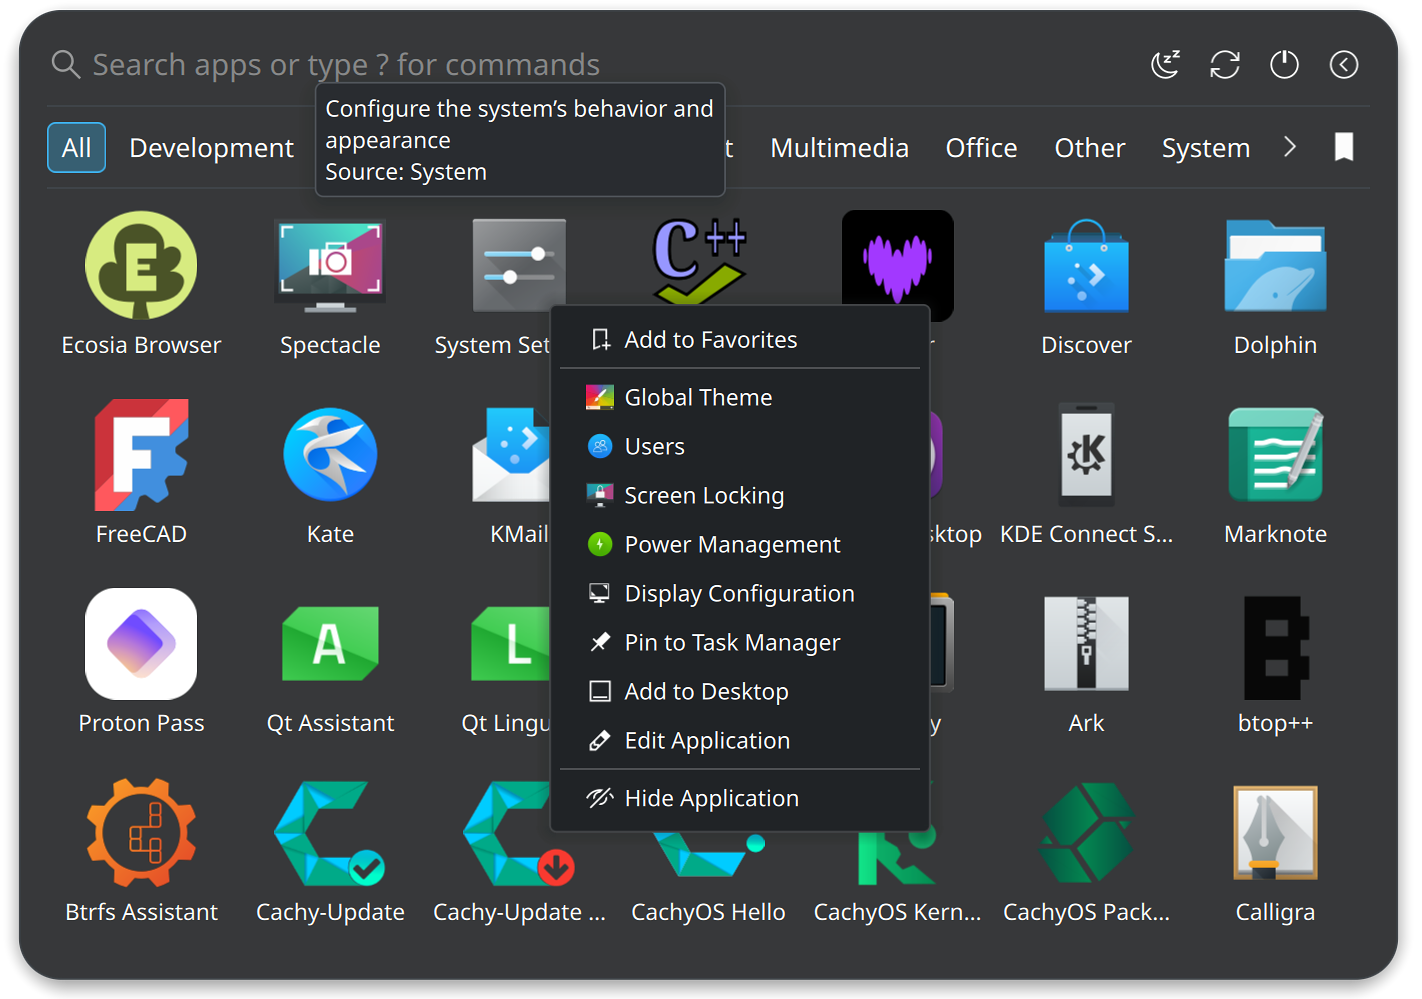The image size is (1422, 999).
Task: Open Kate text editor
Action: point(330,474)
